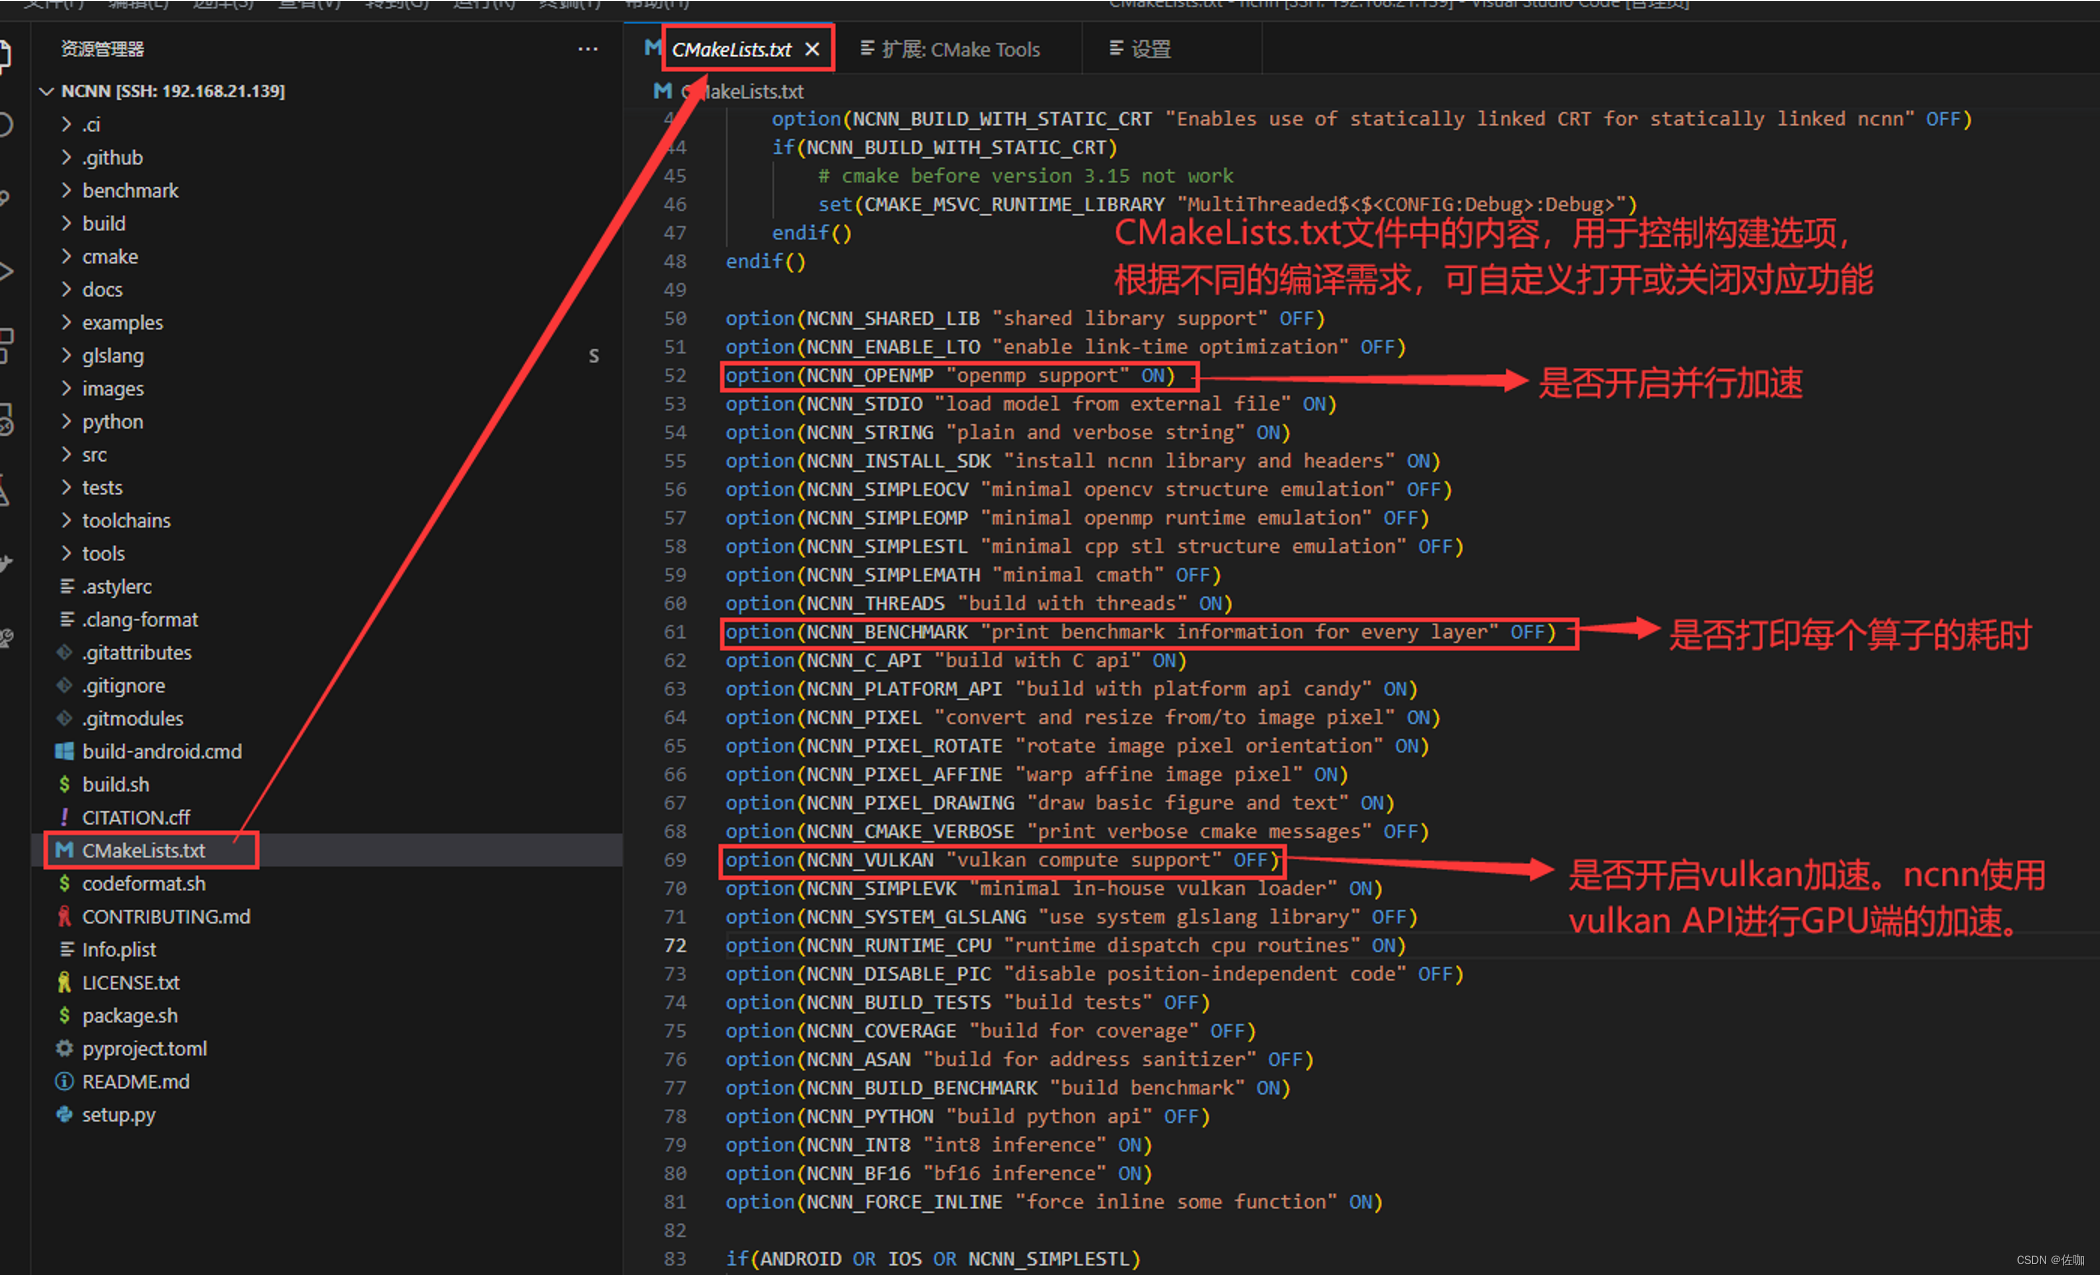Click the if(ANDROID OR IOS) line

tap(932, 1258)
